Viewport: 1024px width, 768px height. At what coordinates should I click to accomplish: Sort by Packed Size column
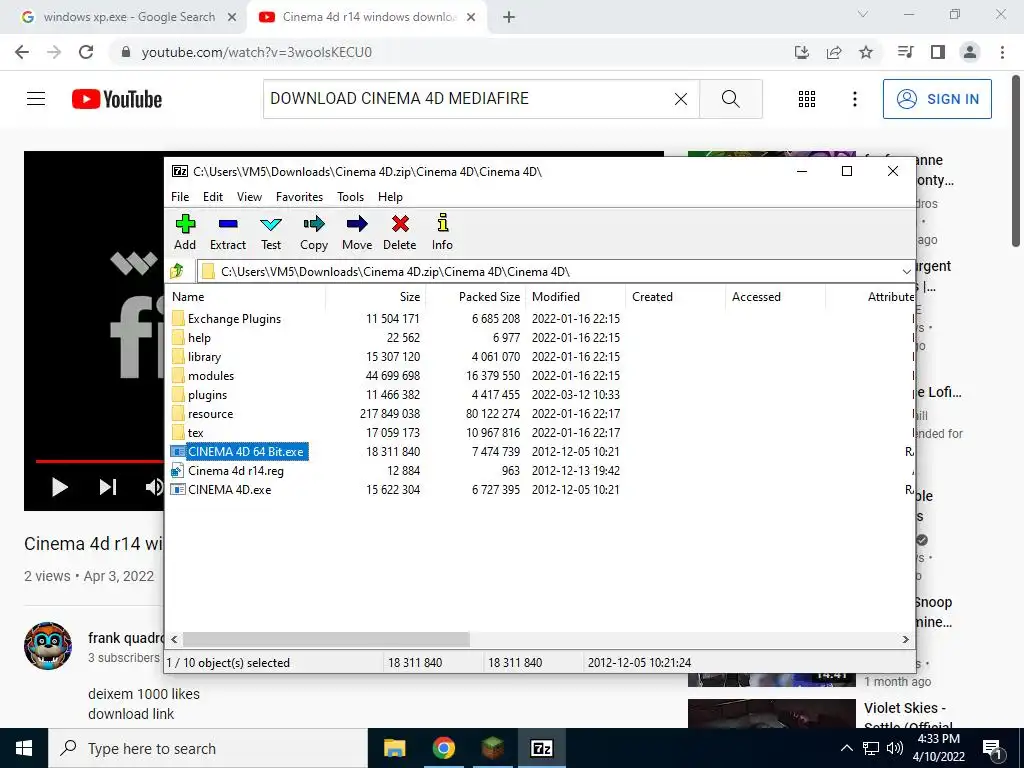coord(475,296)
